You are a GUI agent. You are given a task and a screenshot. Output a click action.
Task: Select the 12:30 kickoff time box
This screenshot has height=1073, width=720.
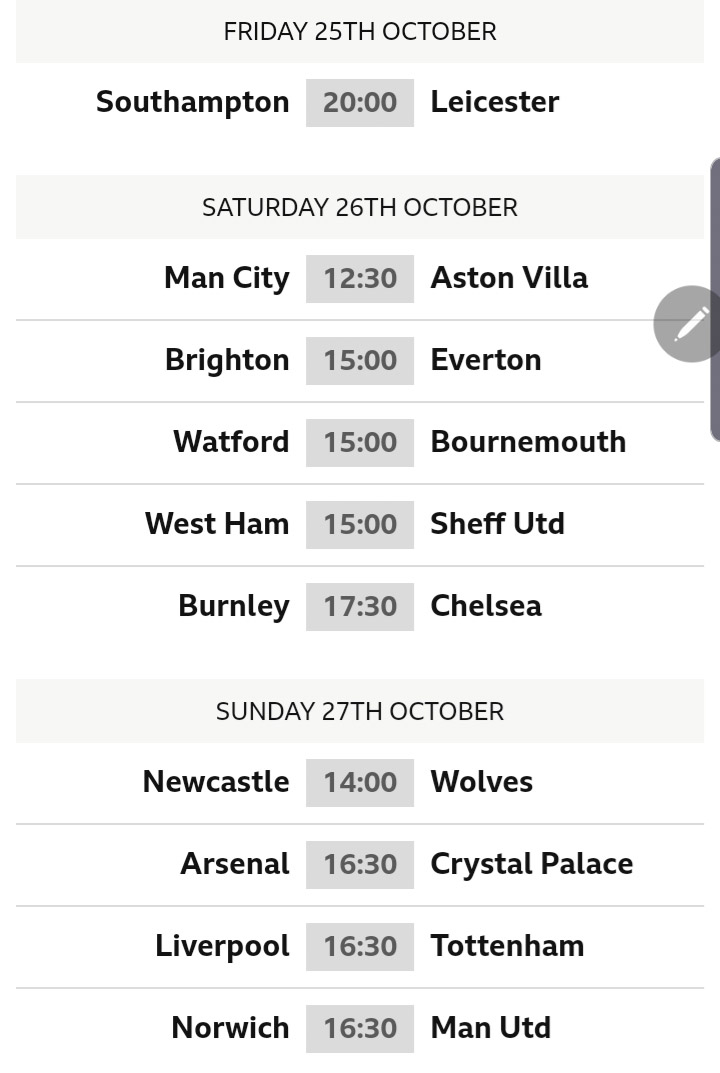pyautogui.click(x=360, y=279)
